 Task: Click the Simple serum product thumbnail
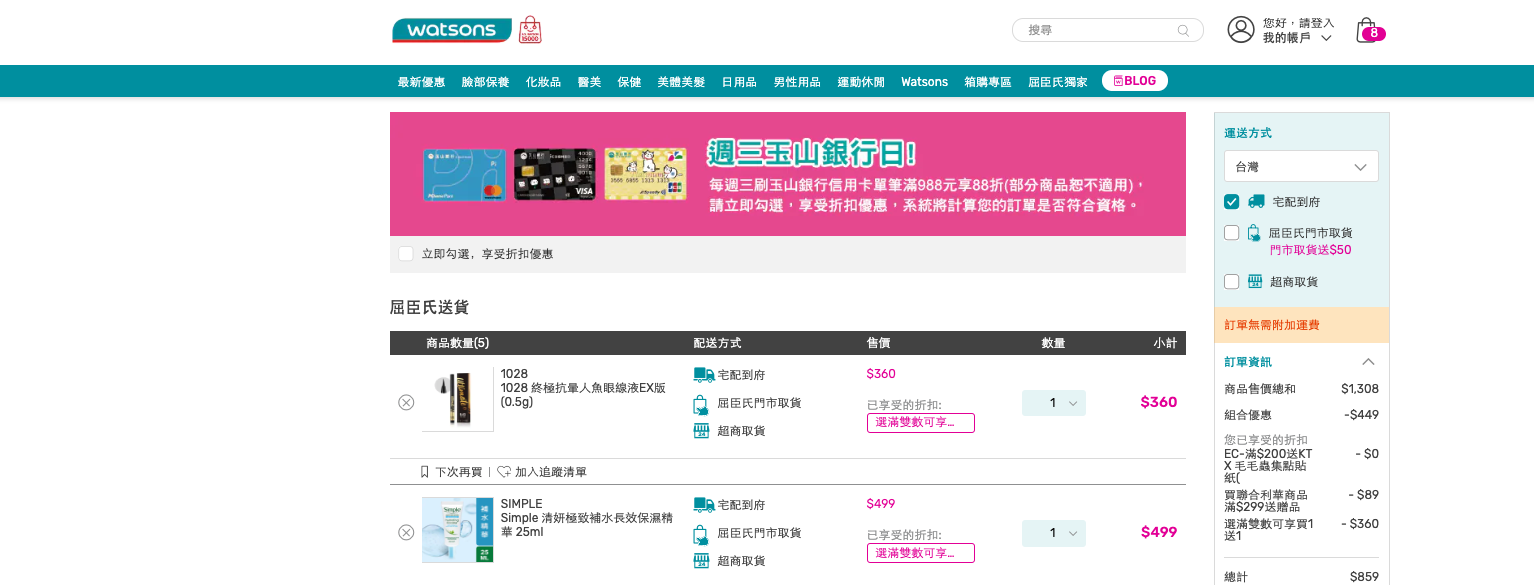[458, 530]
